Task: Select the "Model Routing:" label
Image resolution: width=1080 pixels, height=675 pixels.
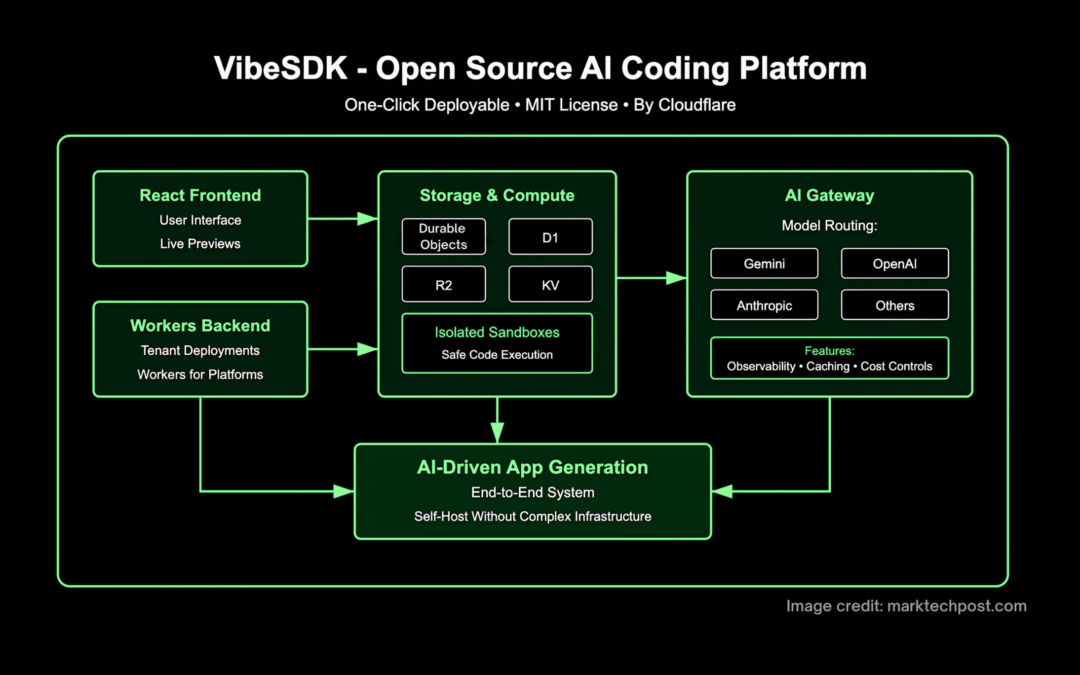Action: coord(829,225)
